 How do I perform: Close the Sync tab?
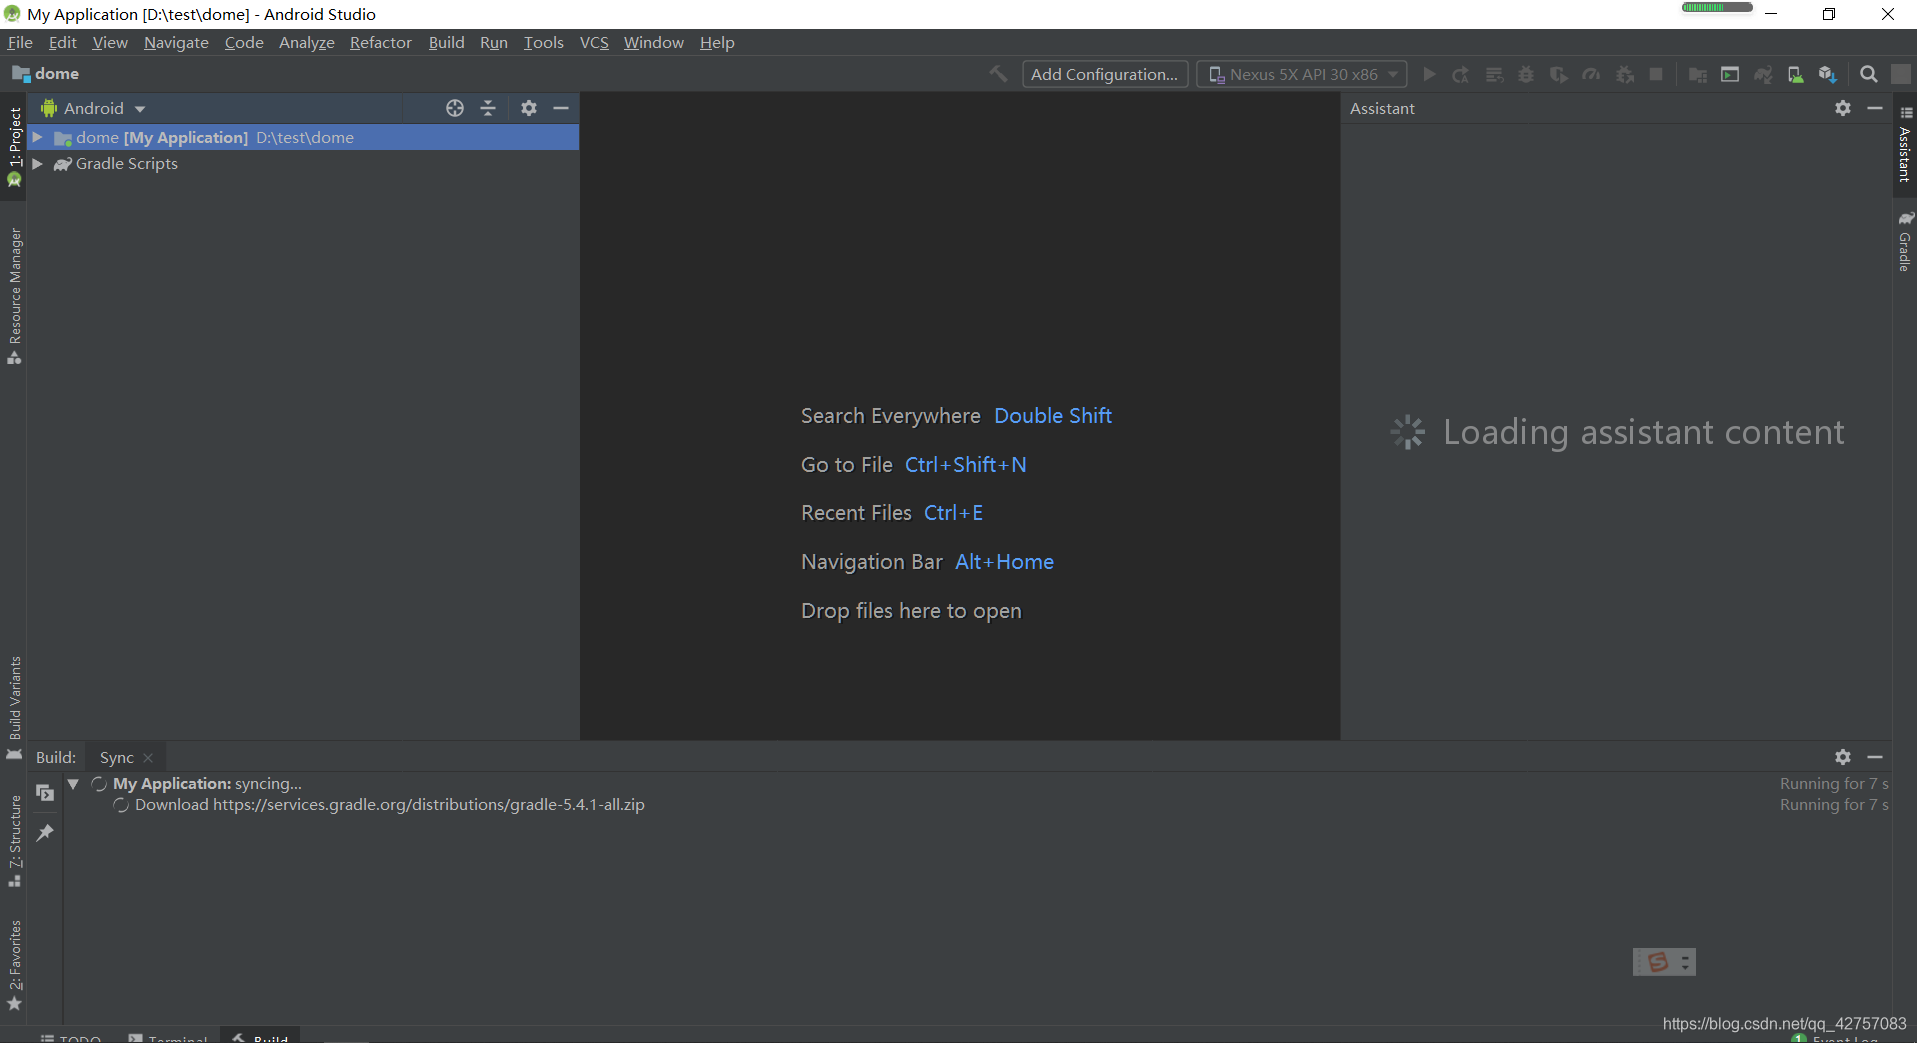click(x=148, y=758)
